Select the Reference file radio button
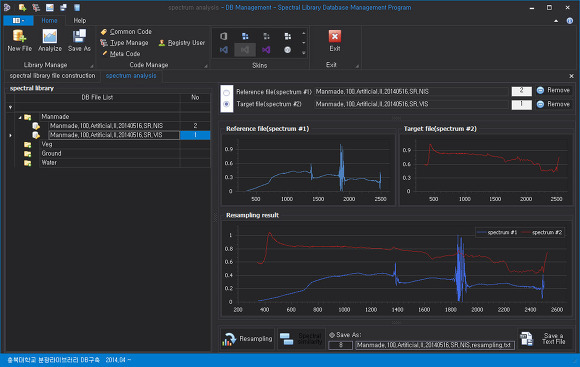Viewport: 580px width, 367px height. pos(226,92)
